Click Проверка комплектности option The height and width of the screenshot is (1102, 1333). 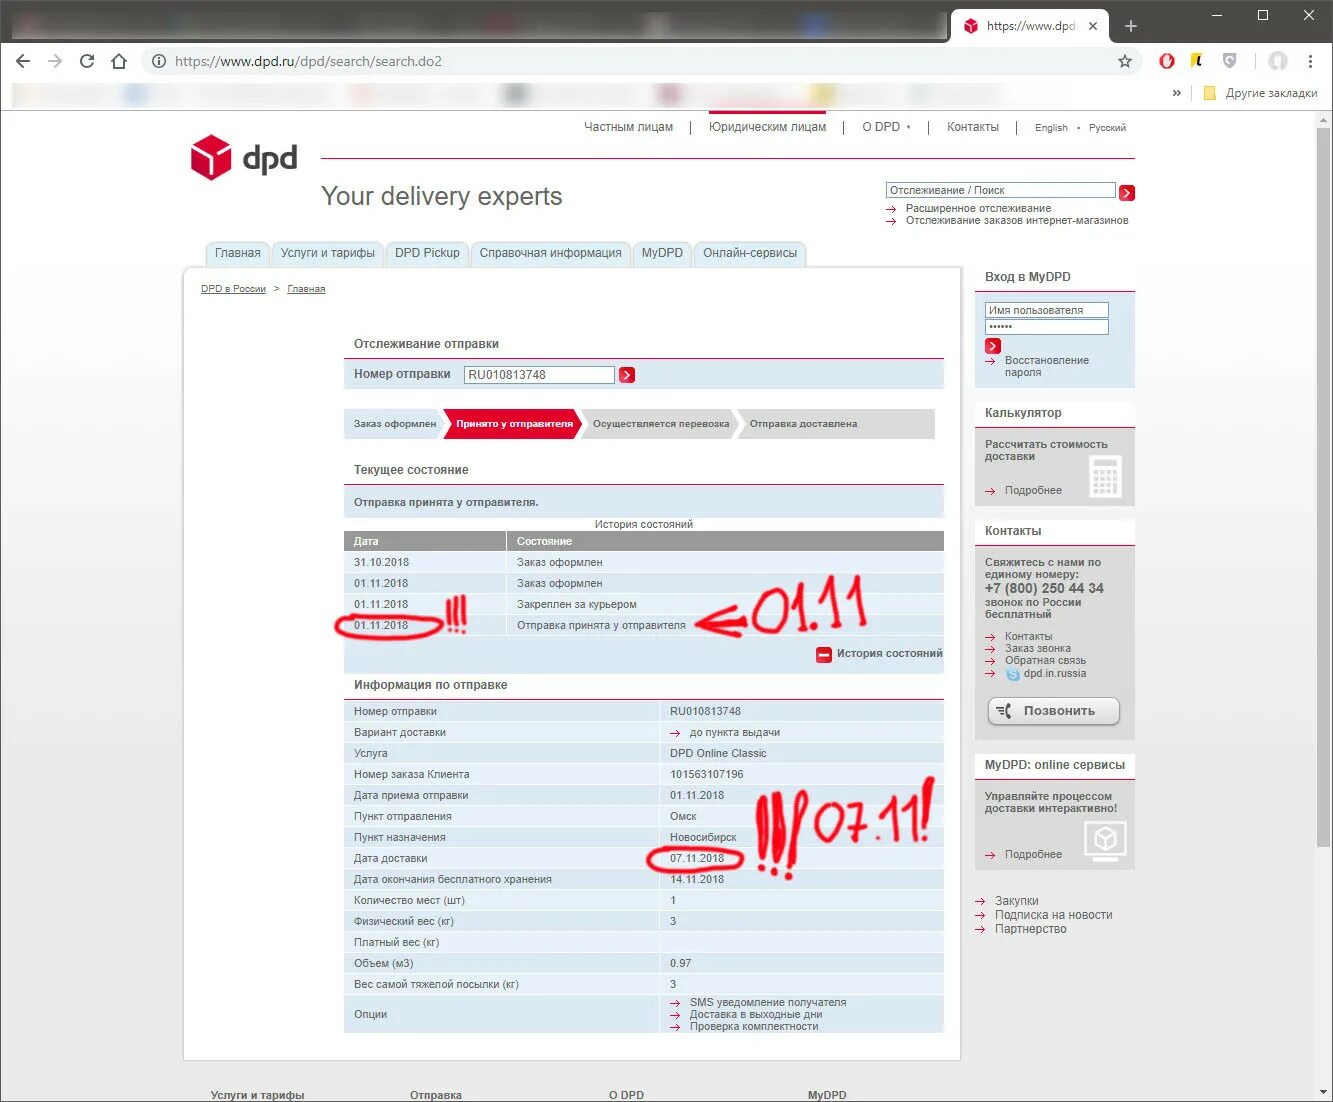[x=753, y=1026]
